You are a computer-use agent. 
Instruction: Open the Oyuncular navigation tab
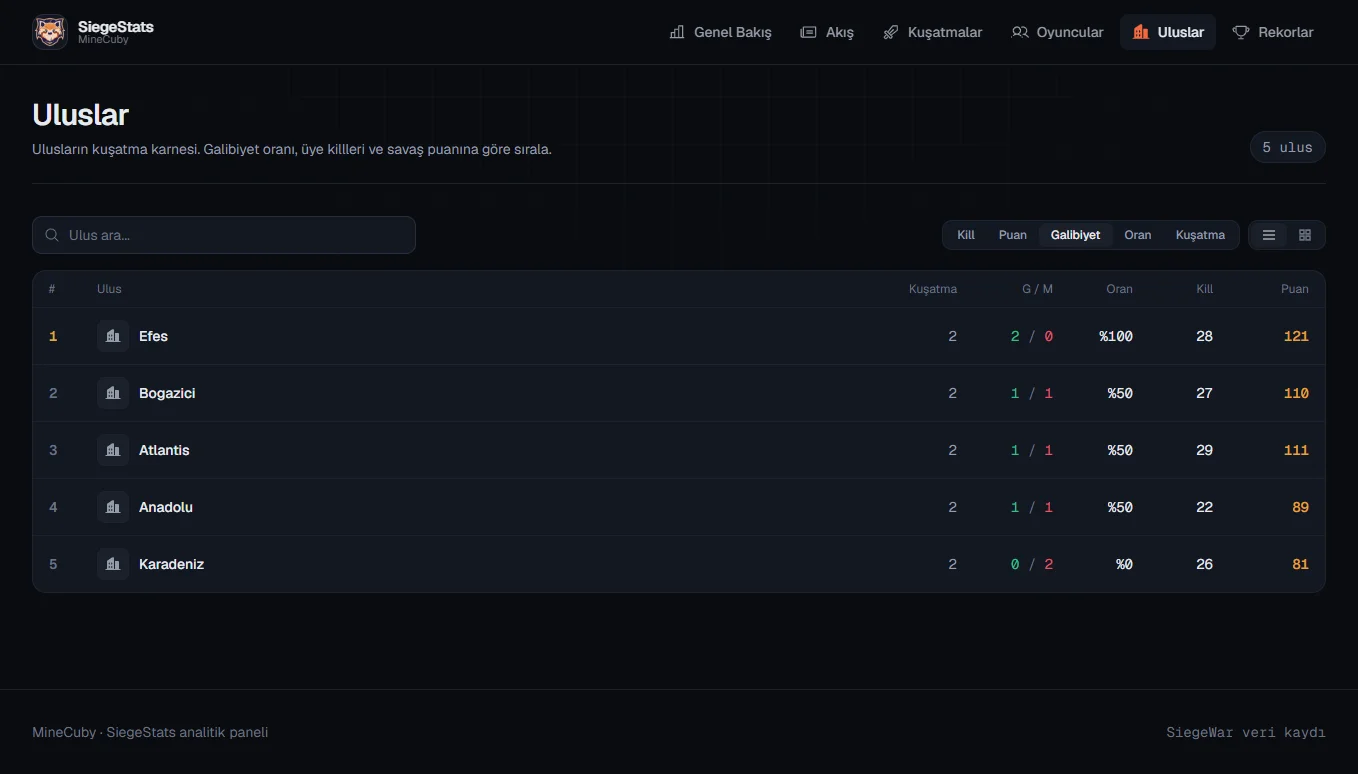pyautogui.click(x=1057, y=32)
